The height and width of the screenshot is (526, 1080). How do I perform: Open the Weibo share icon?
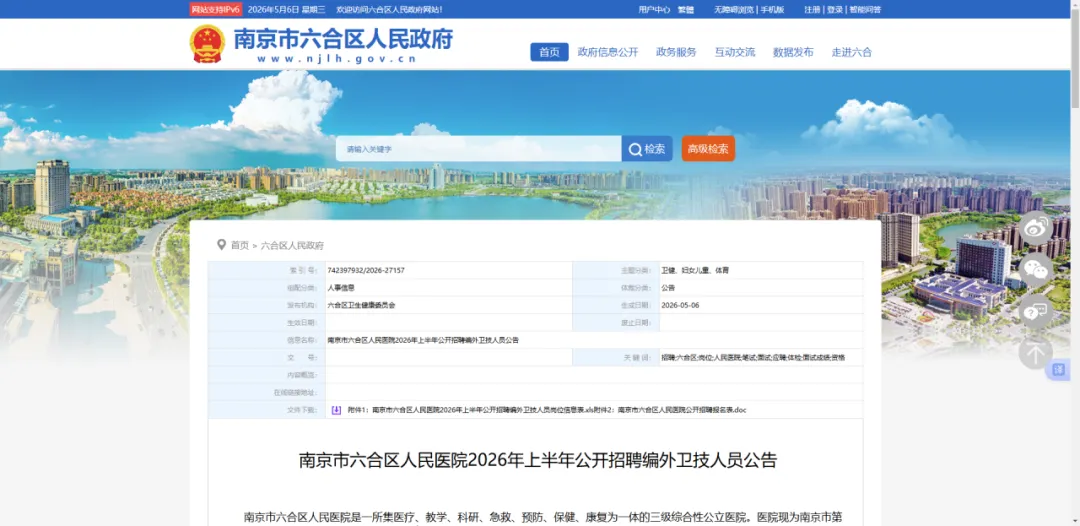click(x=1035, y=229)
